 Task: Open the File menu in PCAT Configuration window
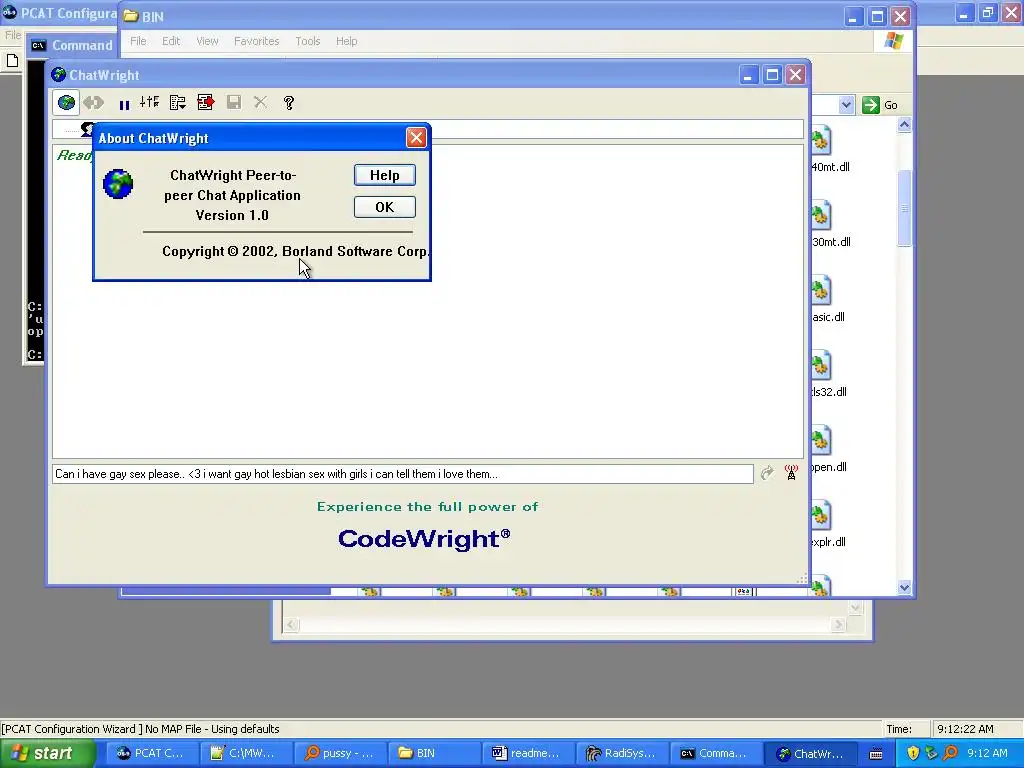click(12, 35)
